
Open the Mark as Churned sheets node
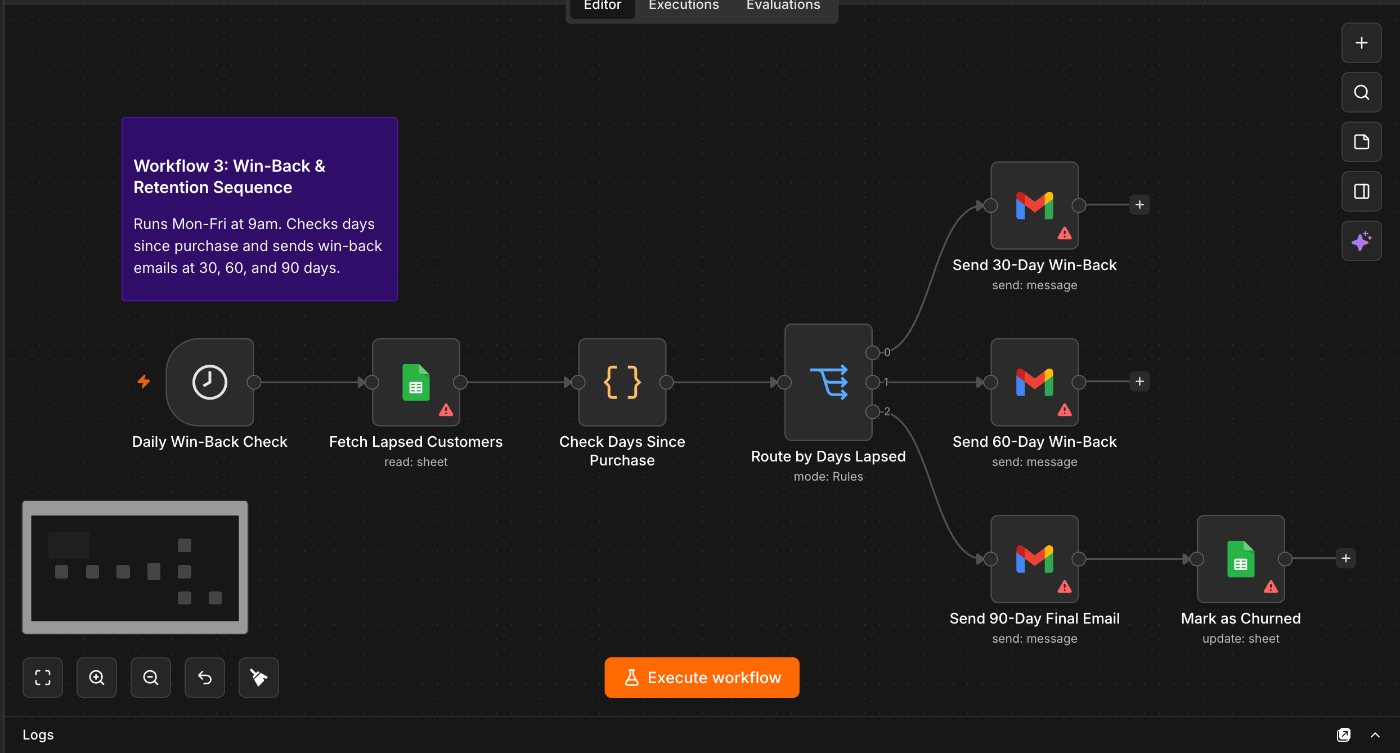(1241, 559)
